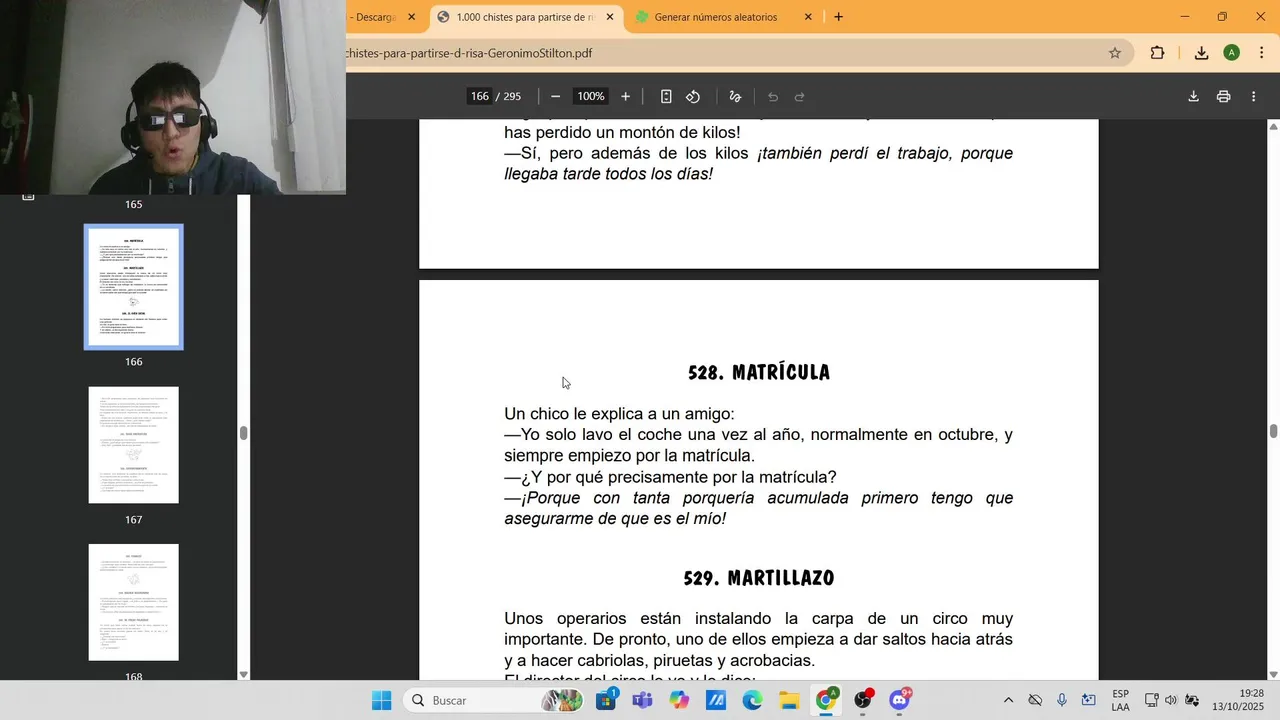Click the Buscar taskbar search box
Viewport: 1280px width, 720px height.
pos(496,700)
